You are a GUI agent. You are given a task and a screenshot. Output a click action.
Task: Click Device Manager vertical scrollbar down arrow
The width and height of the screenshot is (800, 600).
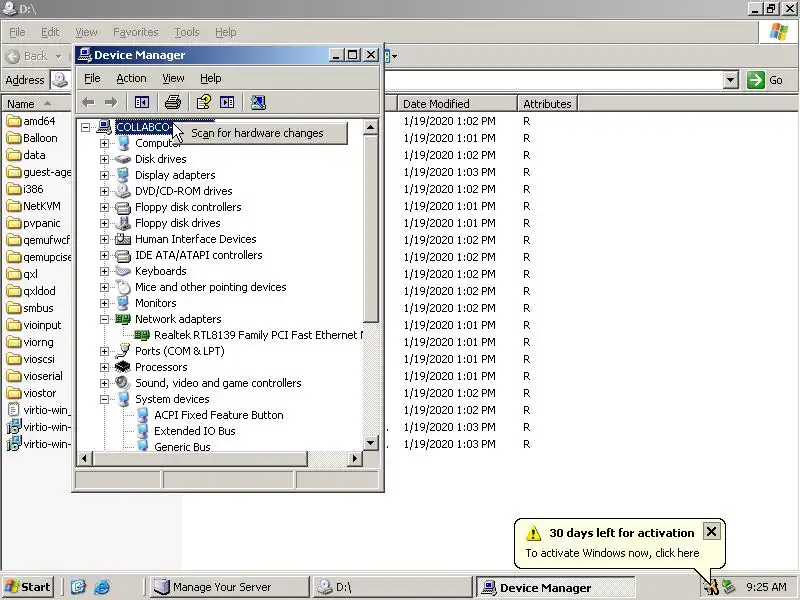pyautogui.click(x=371, y=443)
